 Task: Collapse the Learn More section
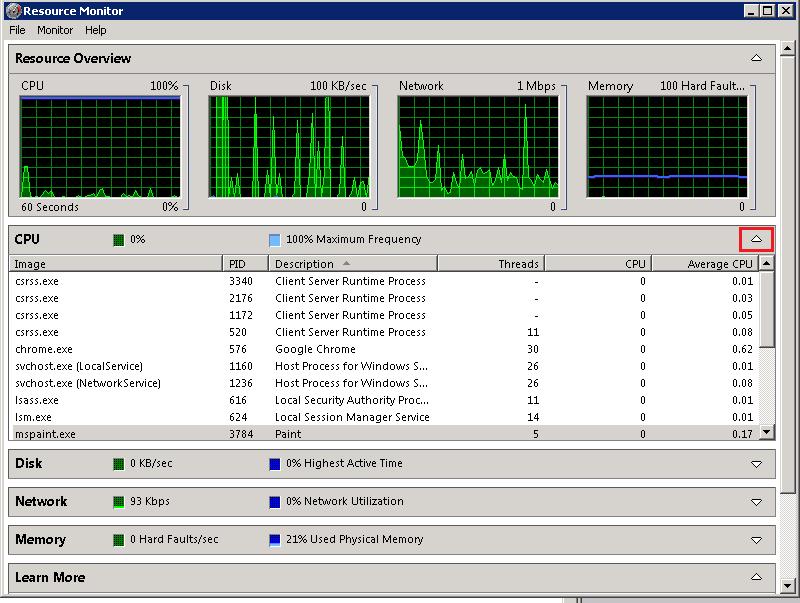click(x=756, y=577)
